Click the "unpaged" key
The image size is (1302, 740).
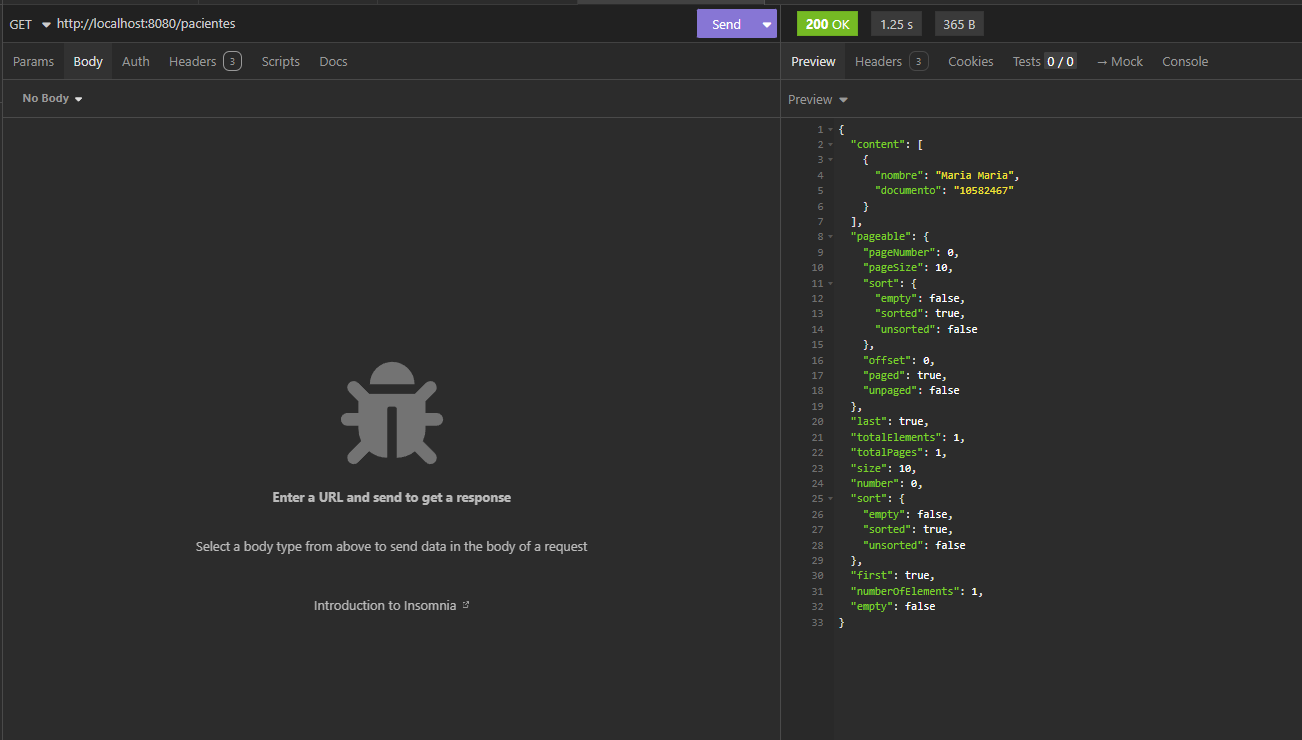click(x=889, y=390)
